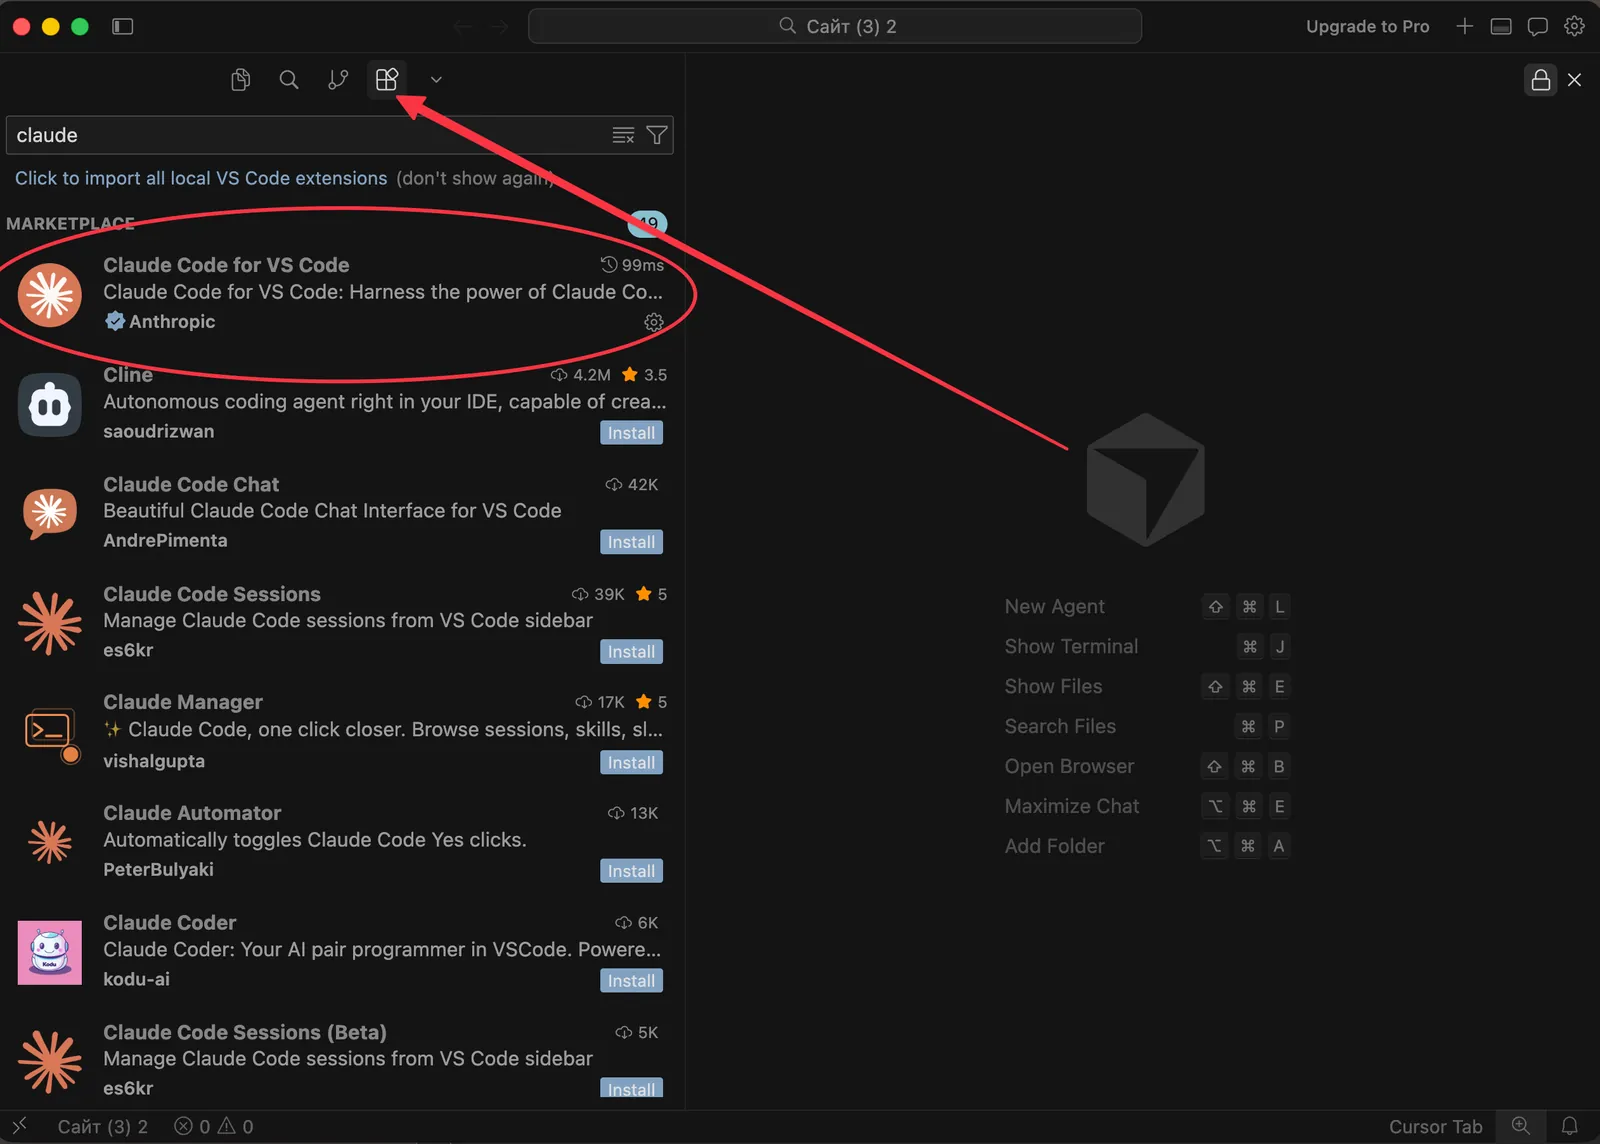Install the Claude Coder extension
This screenshot has width=1600, height=1144.
(631, 981)
